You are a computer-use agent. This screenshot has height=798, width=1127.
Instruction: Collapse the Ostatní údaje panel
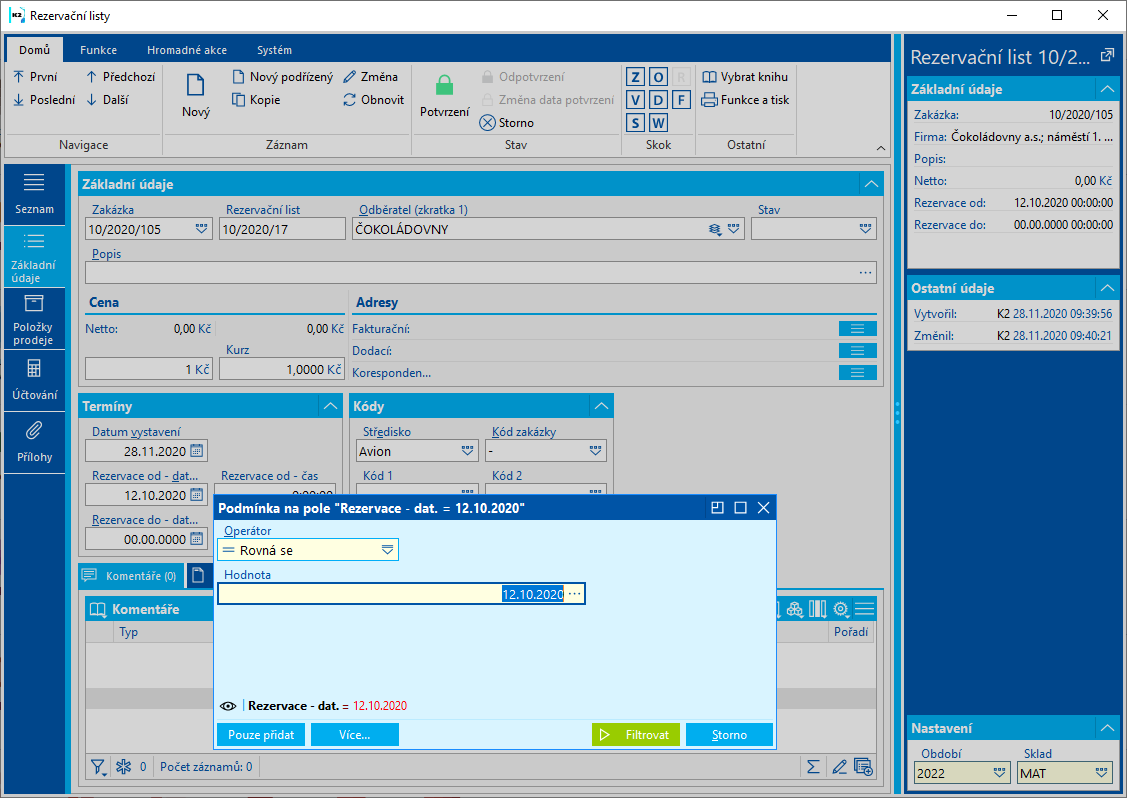[1108, 288]
